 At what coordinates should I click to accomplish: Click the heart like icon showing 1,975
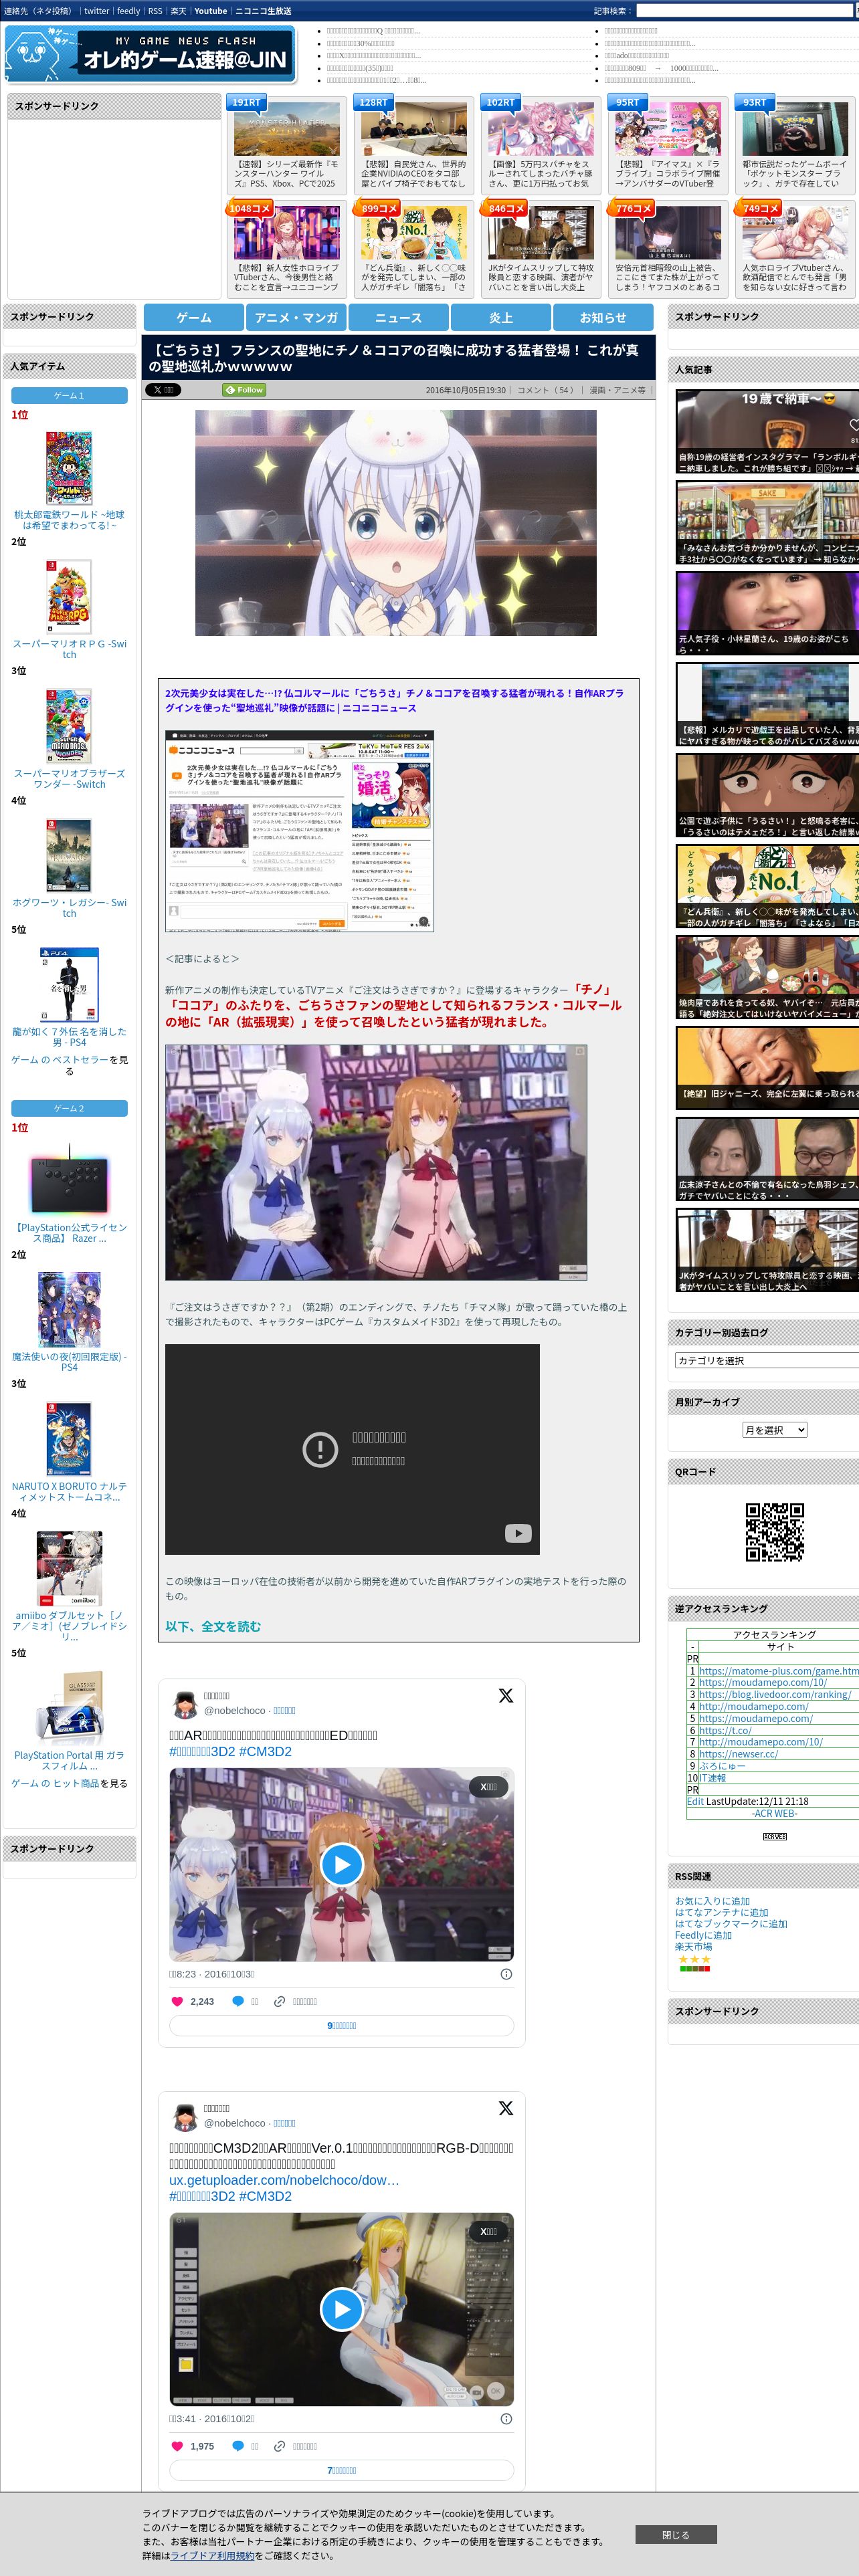point(177,2446)
